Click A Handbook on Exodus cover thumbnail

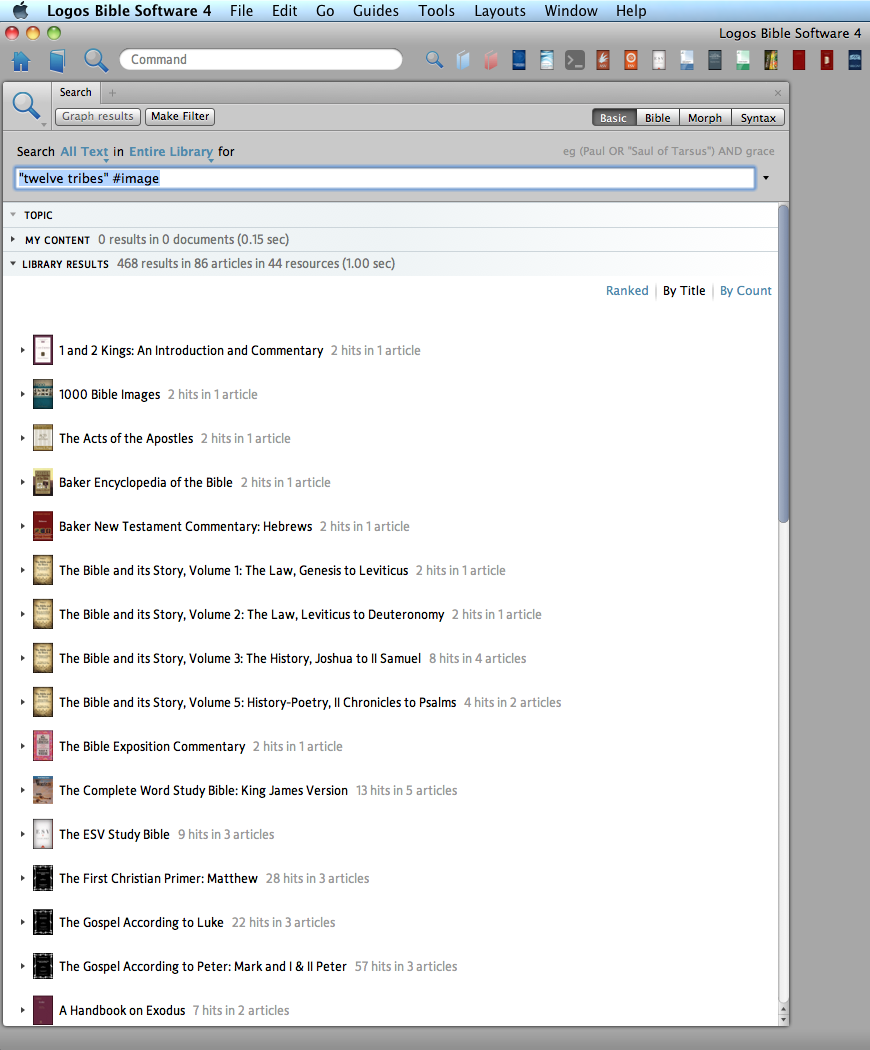click(x=43, y=1010)
